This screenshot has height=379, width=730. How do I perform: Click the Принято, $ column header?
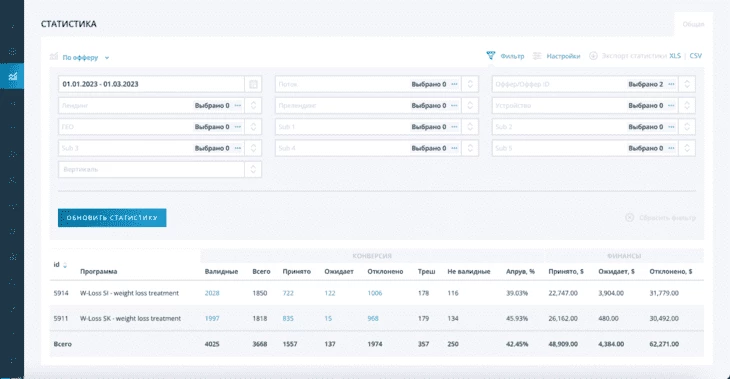click(x=566, y=271)
